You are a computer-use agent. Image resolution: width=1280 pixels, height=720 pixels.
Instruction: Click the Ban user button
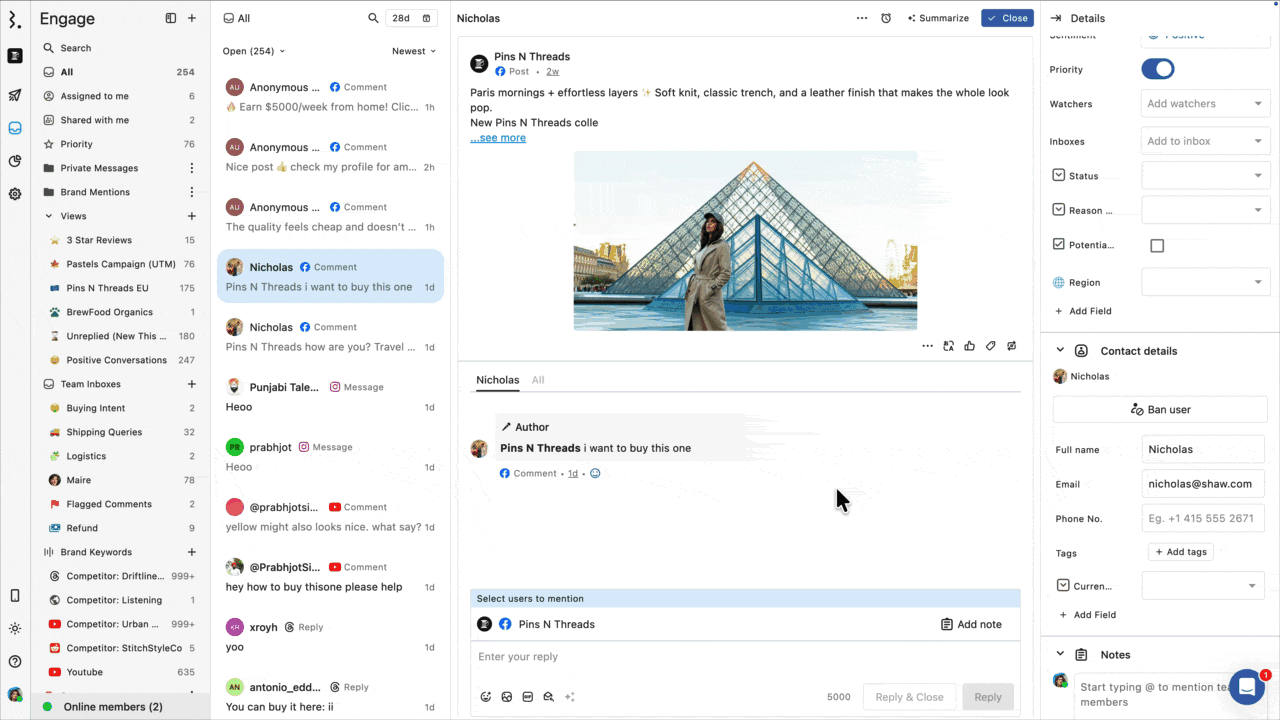1160,409
